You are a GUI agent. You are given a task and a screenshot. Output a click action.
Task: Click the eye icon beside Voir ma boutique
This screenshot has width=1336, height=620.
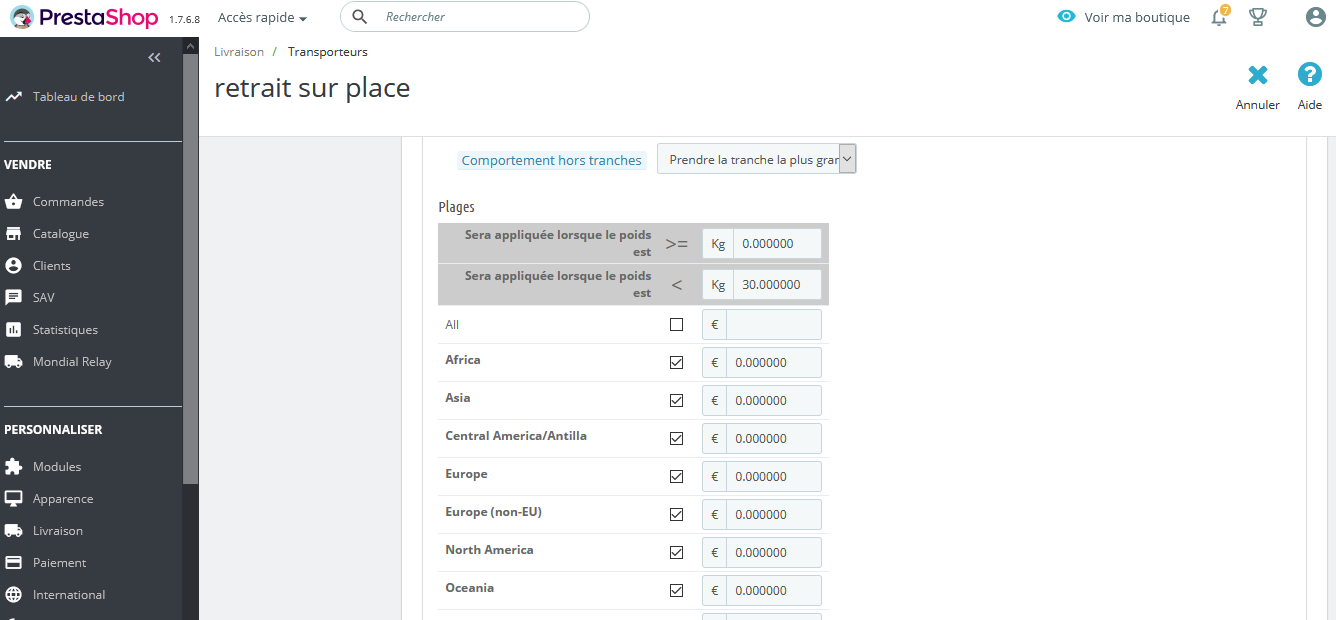1067,17
